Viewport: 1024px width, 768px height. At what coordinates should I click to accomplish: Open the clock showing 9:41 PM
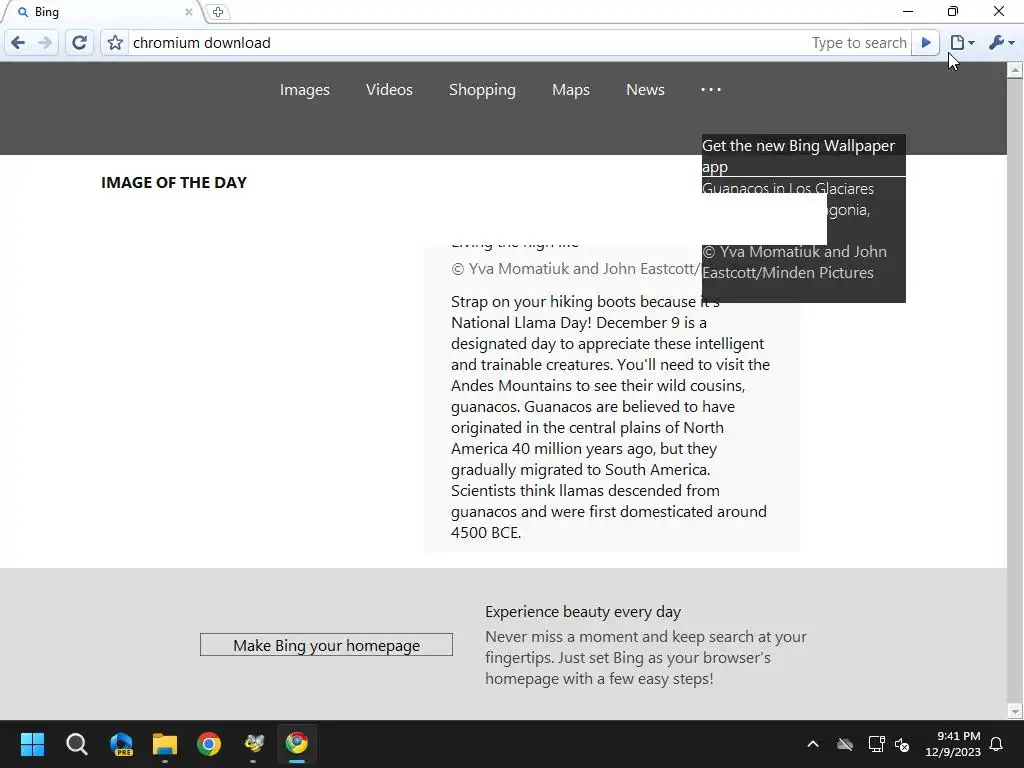[x=953, y=744]
